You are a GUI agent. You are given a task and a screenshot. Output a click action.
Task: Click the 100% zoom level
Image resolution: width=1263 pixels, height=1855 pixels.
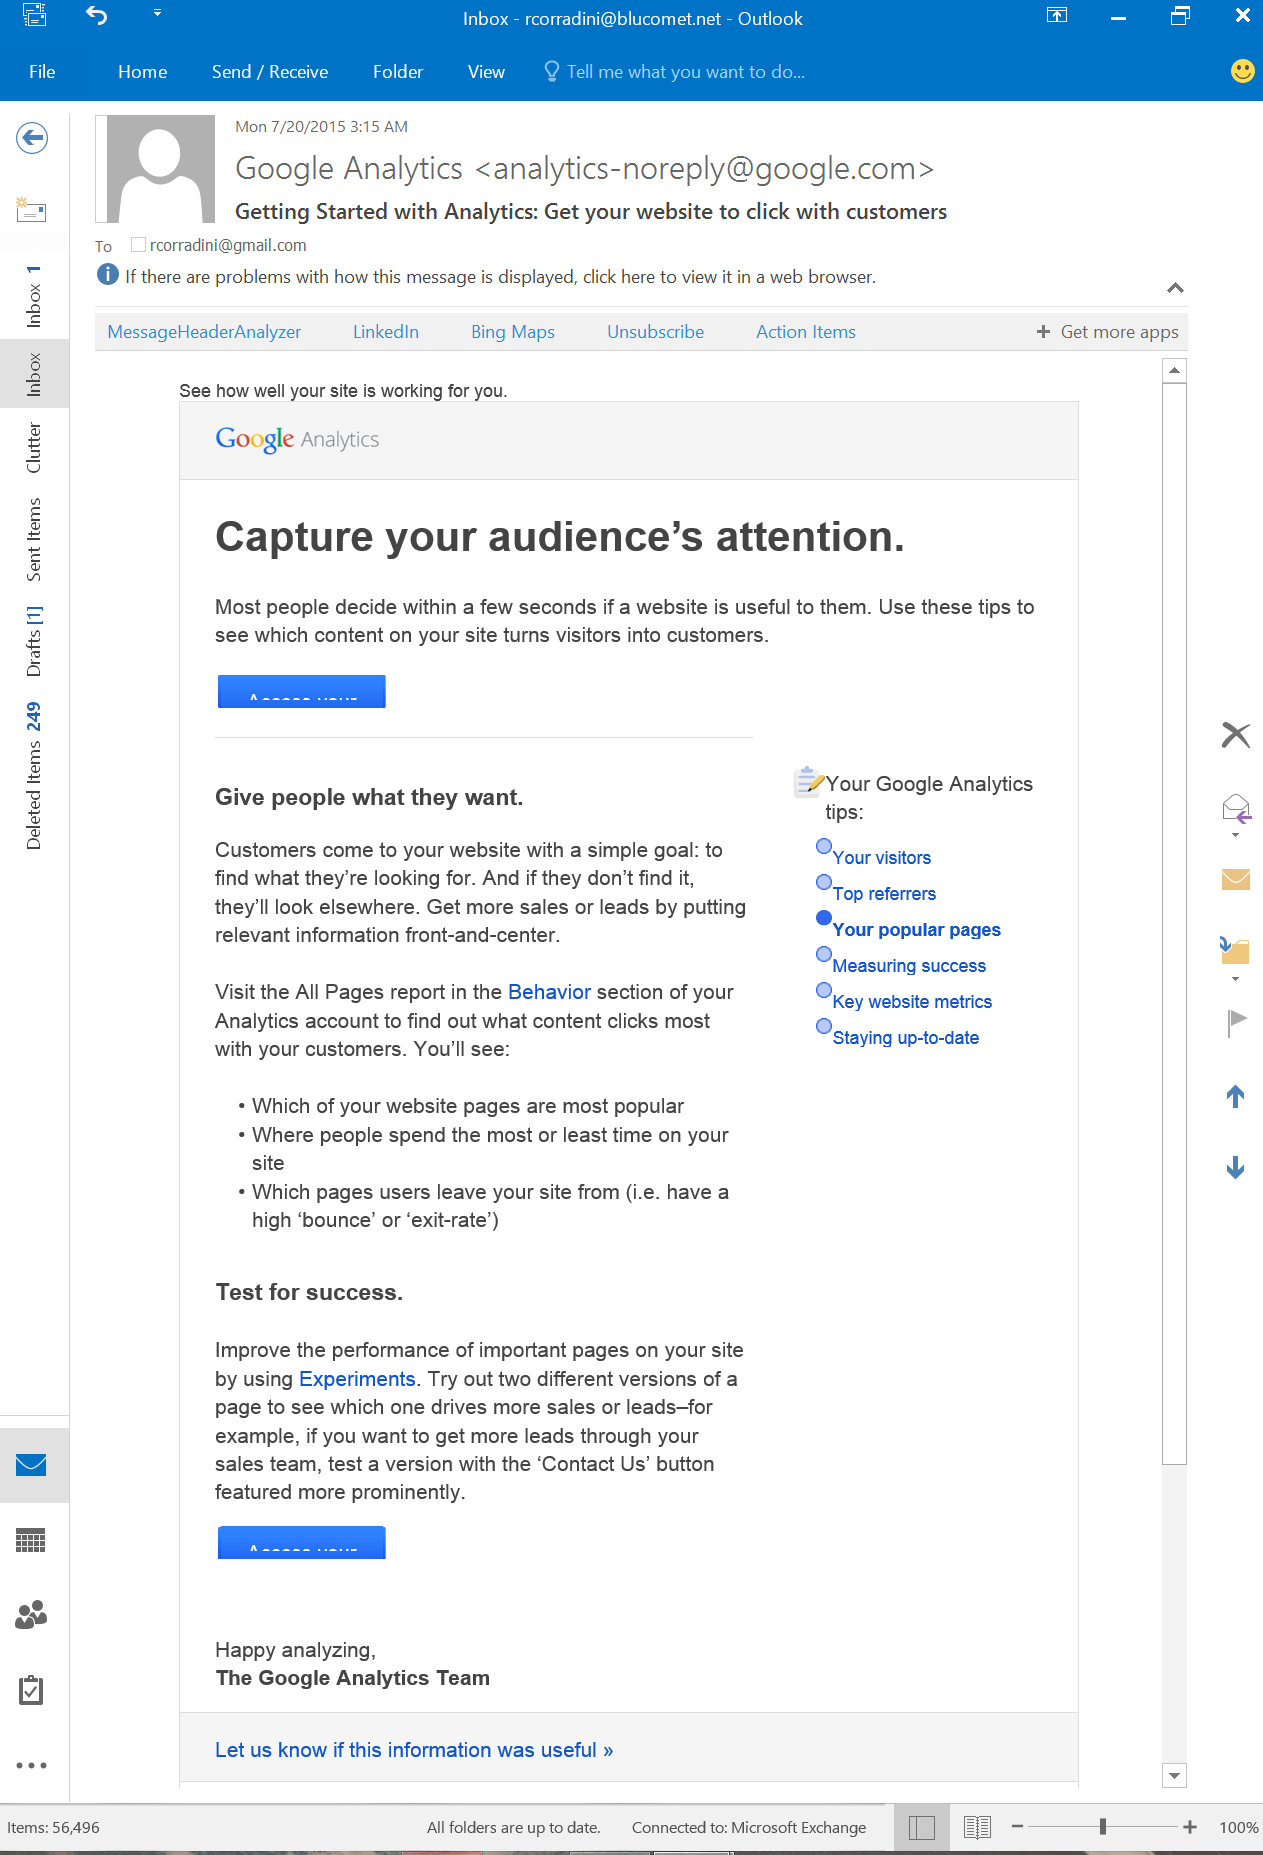click(1238, 1827)
